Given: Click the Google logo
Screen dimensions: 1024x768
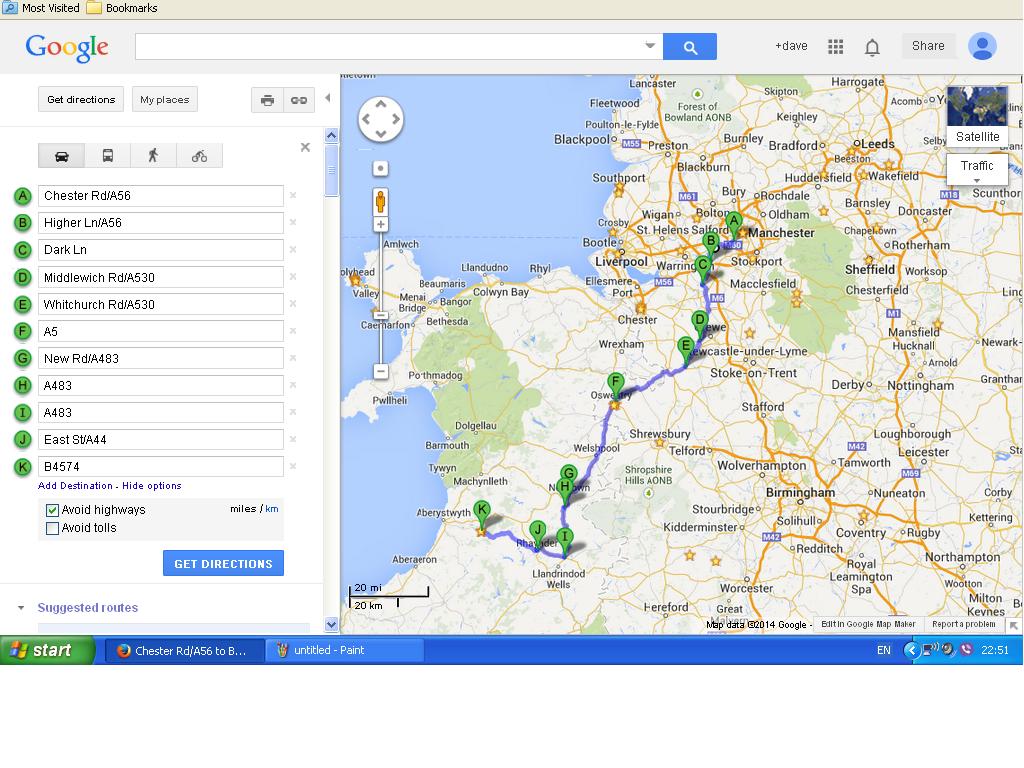Looking at the screenshot, I should tap(67, 48).
